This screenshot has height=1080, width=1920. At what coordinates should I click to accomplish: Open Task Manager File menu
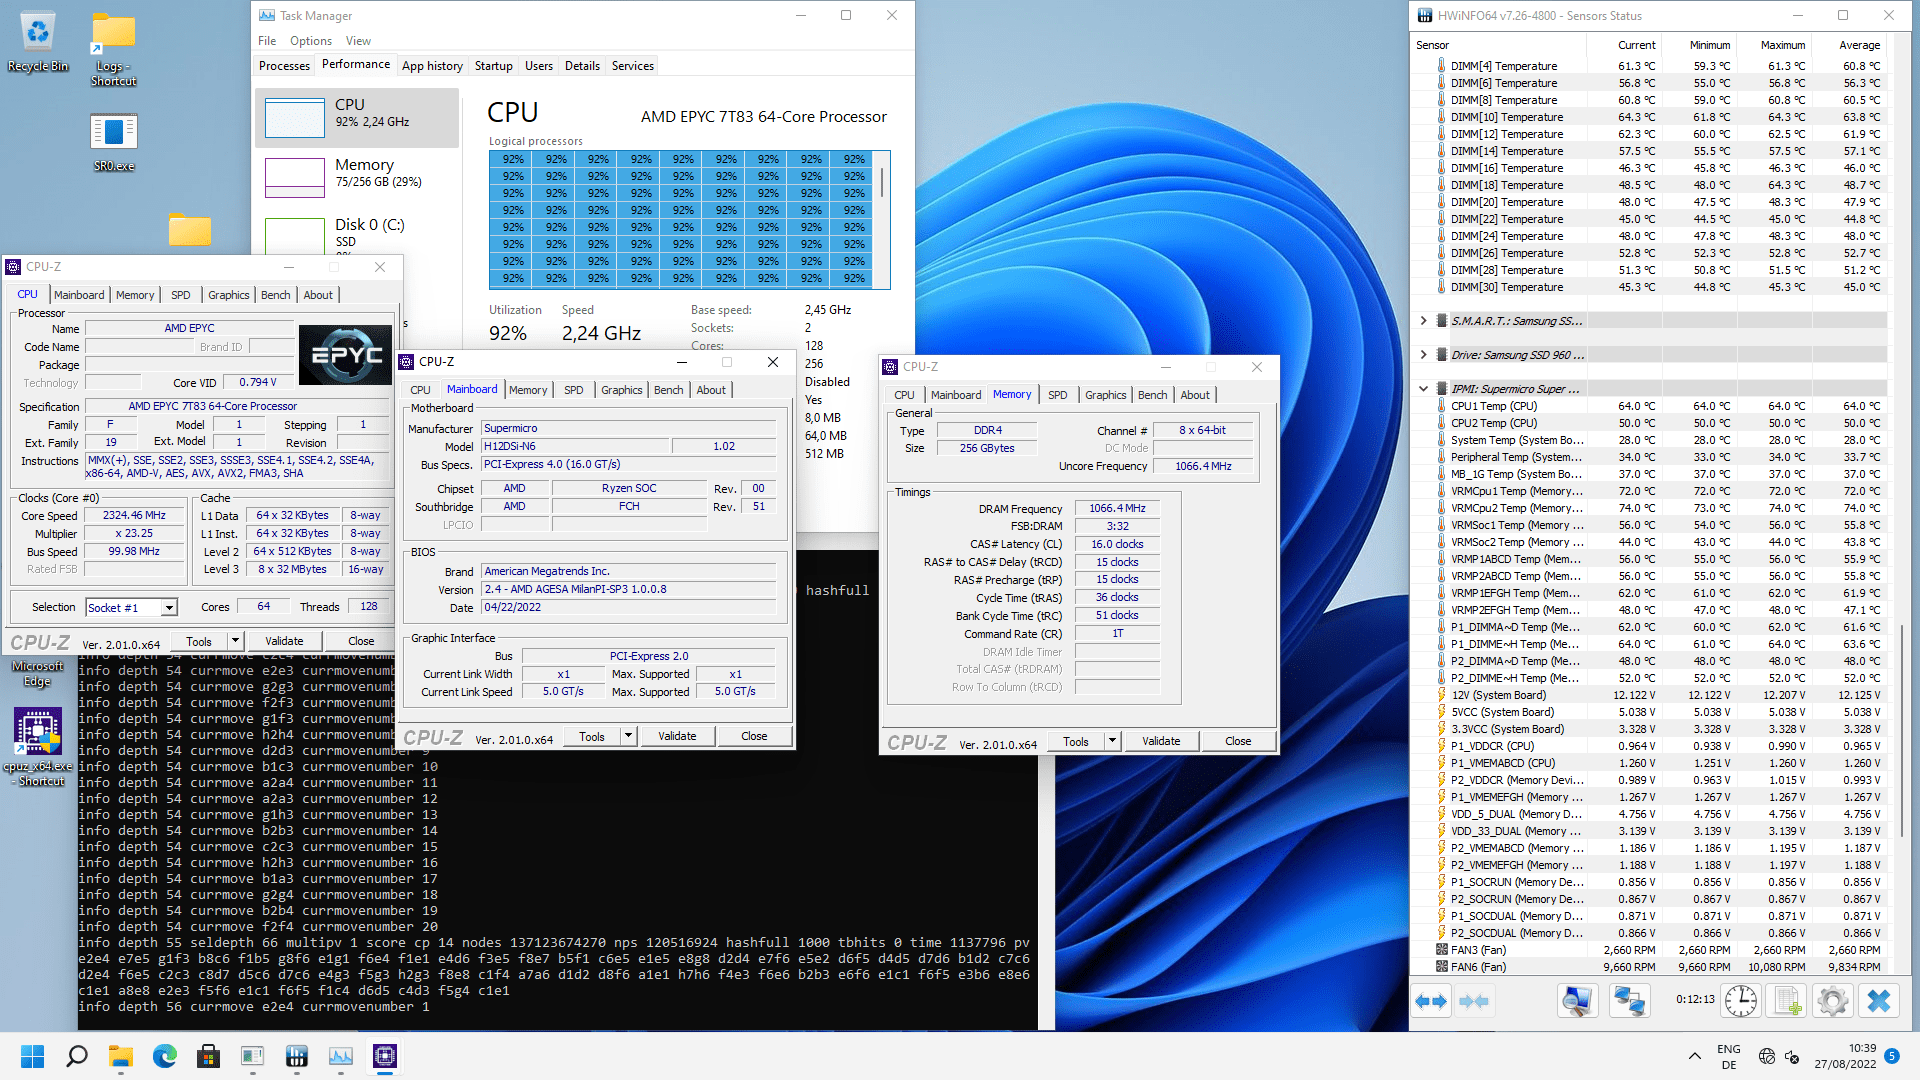[x=267, y=41]
